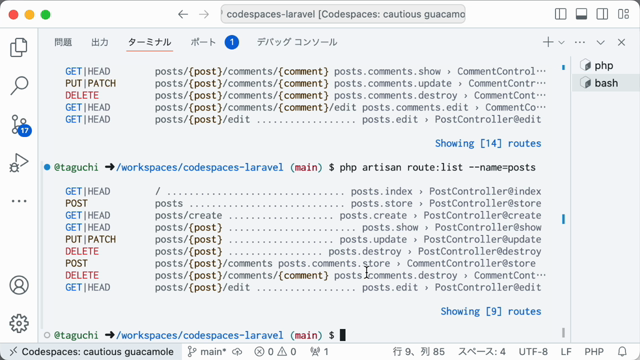Toggle the primary side bar layout icon

click(561, 14)
